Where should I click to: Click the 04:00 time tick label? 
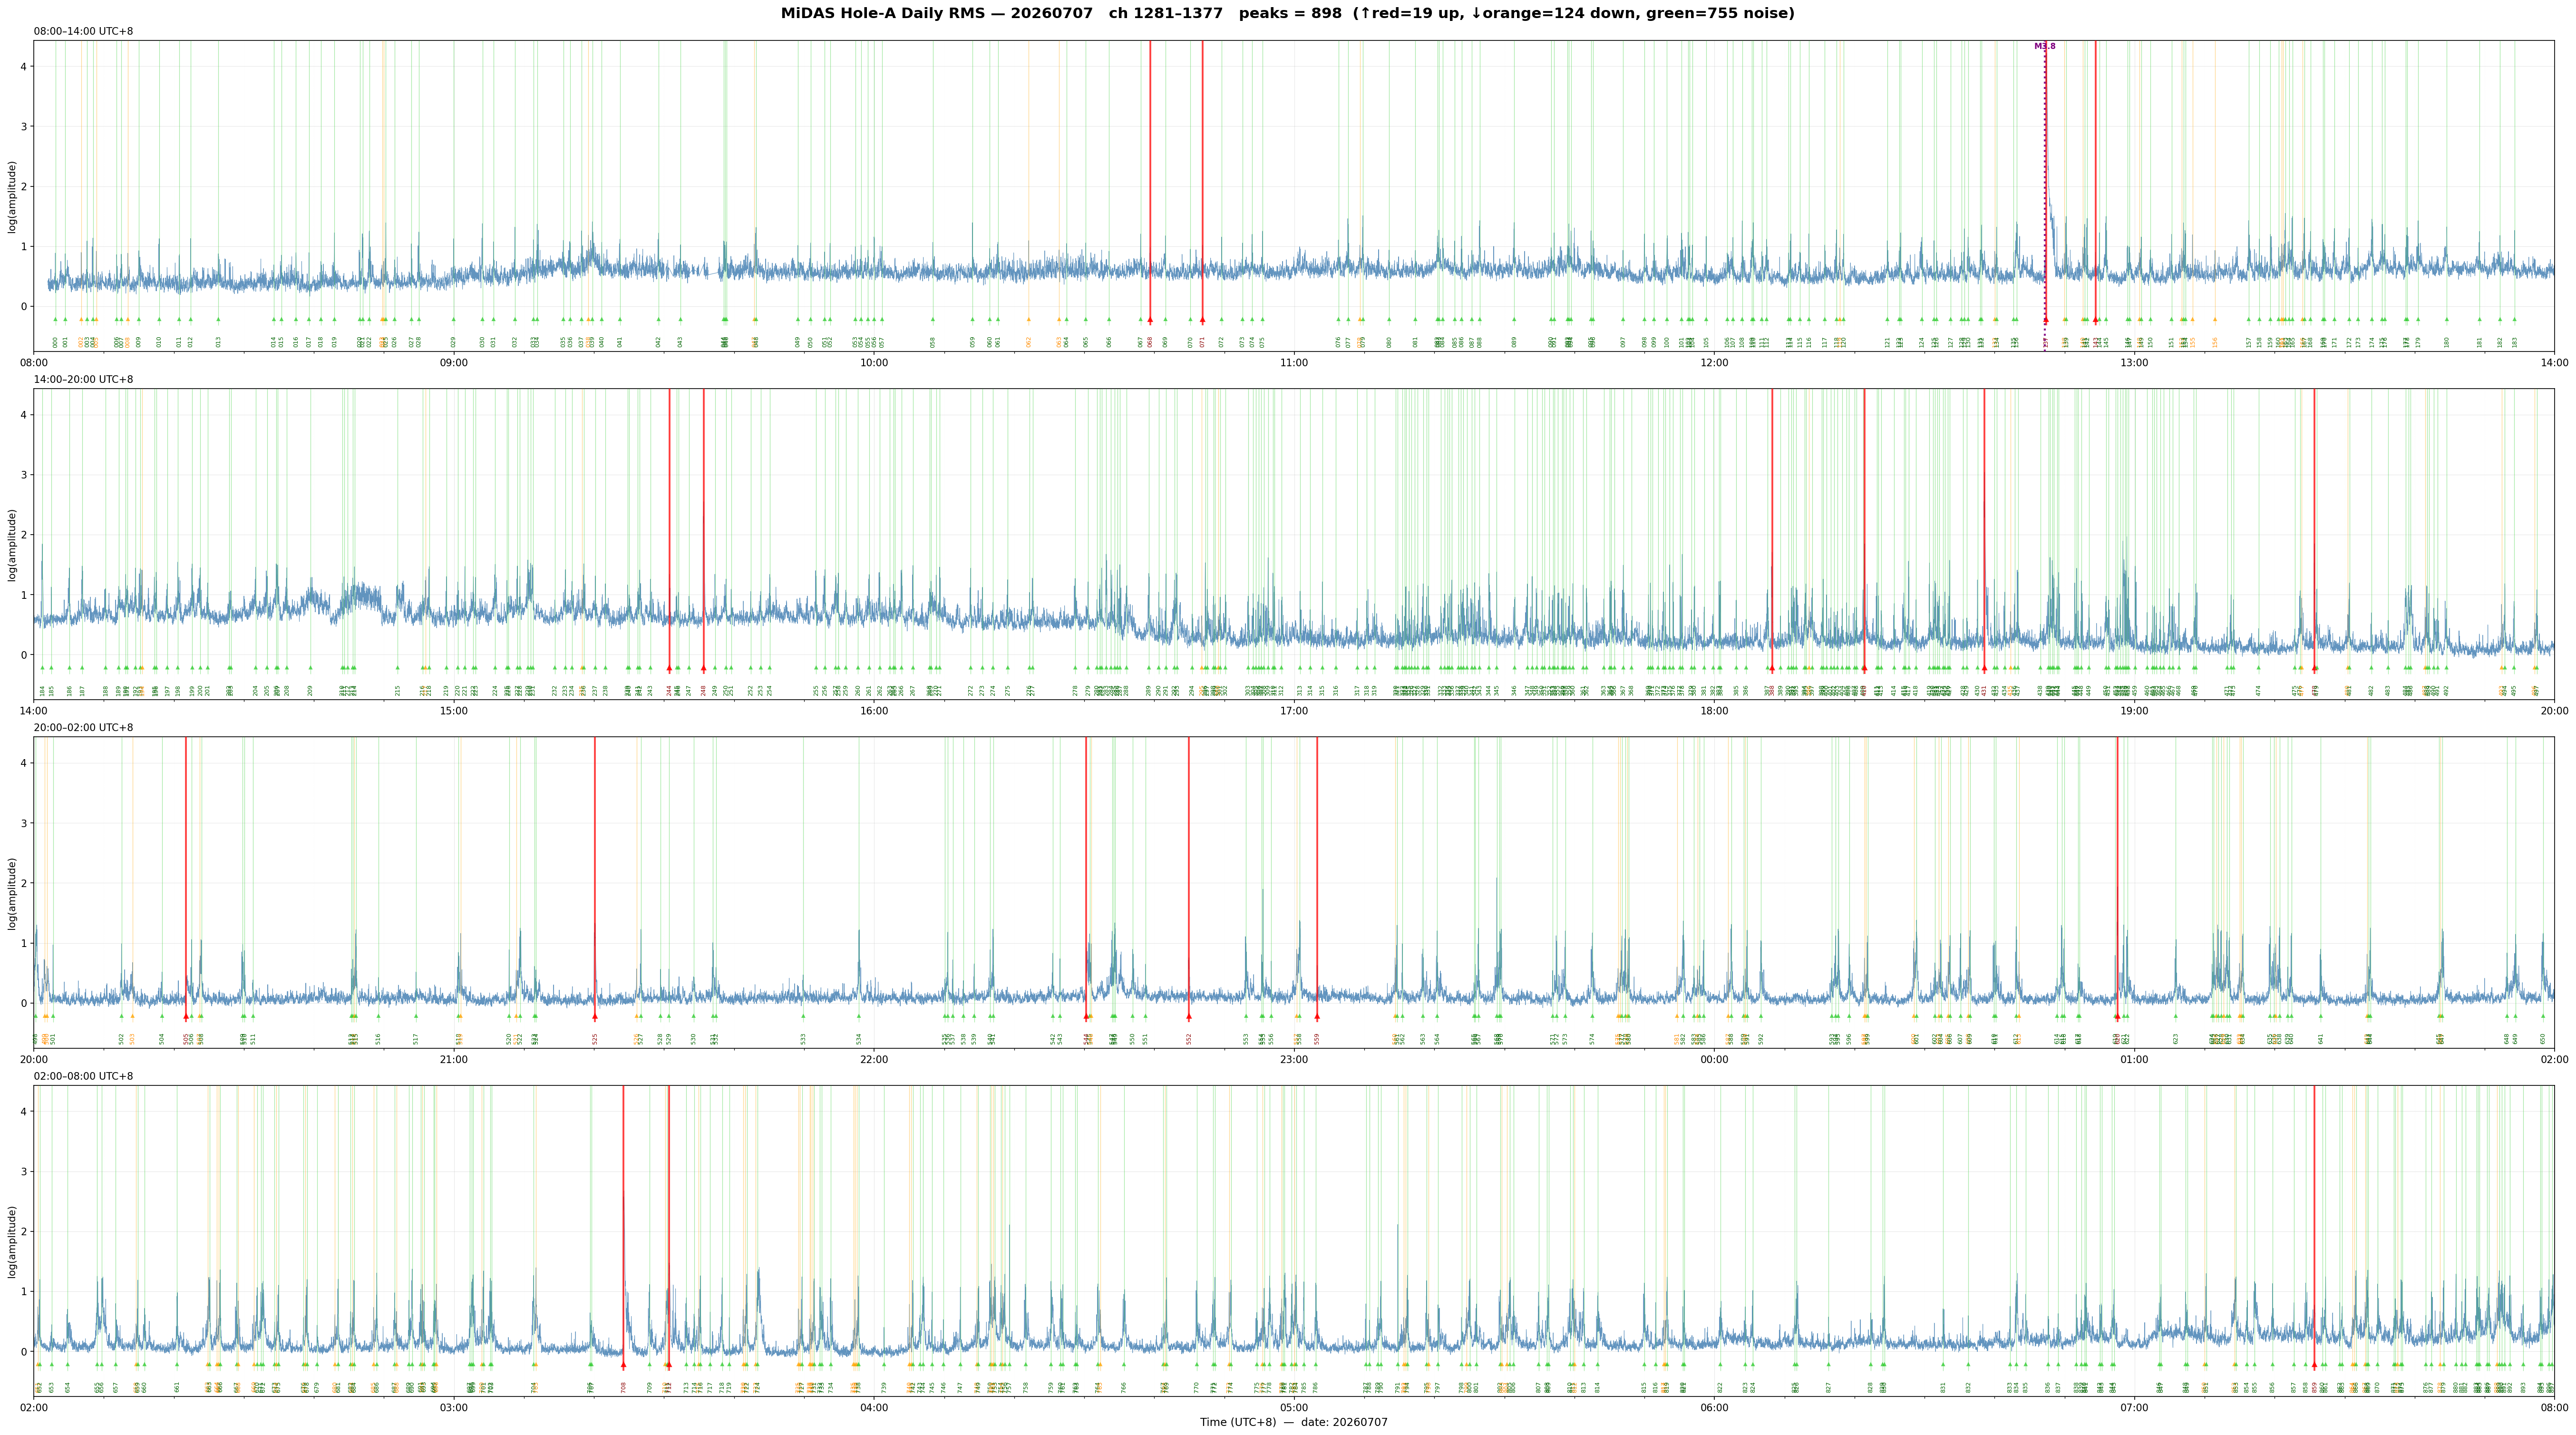pos(874,1407)
